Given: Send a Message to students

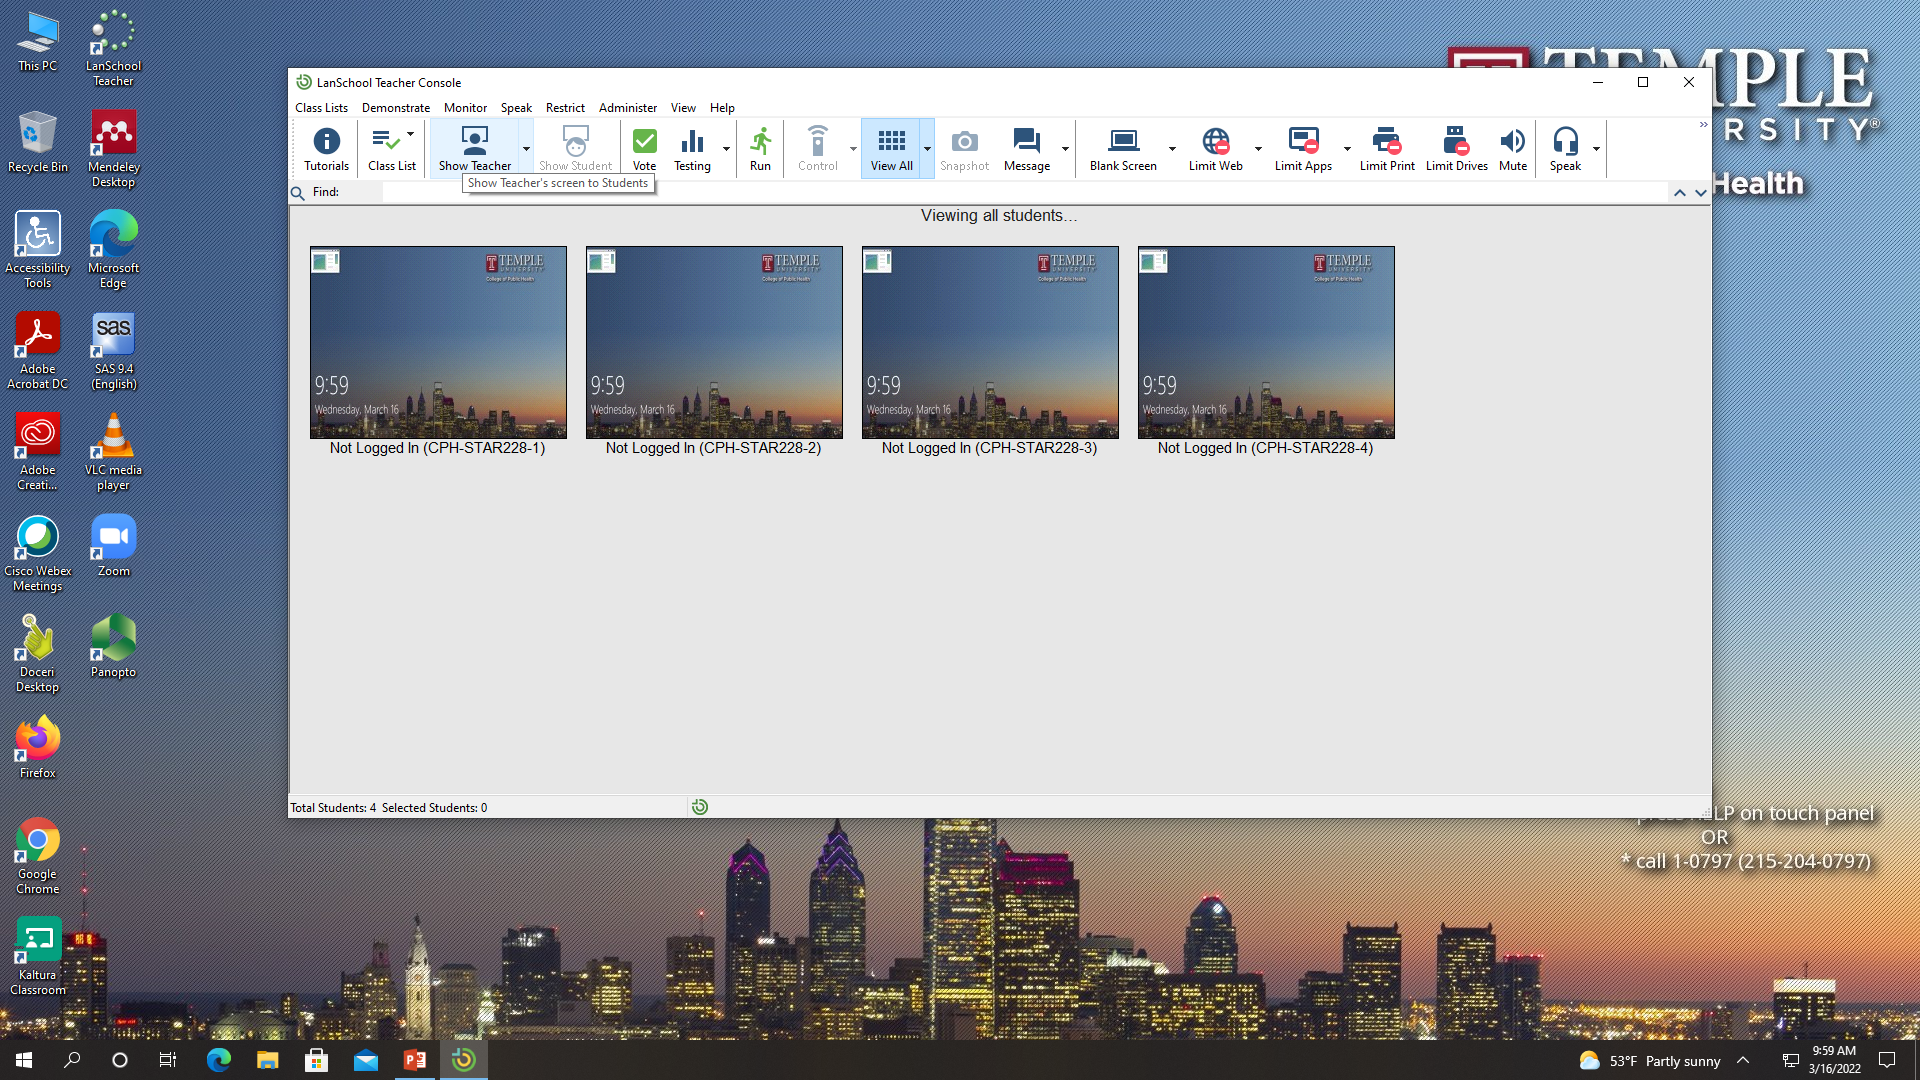Looking at the screenshot, I should pos(1027,148).
